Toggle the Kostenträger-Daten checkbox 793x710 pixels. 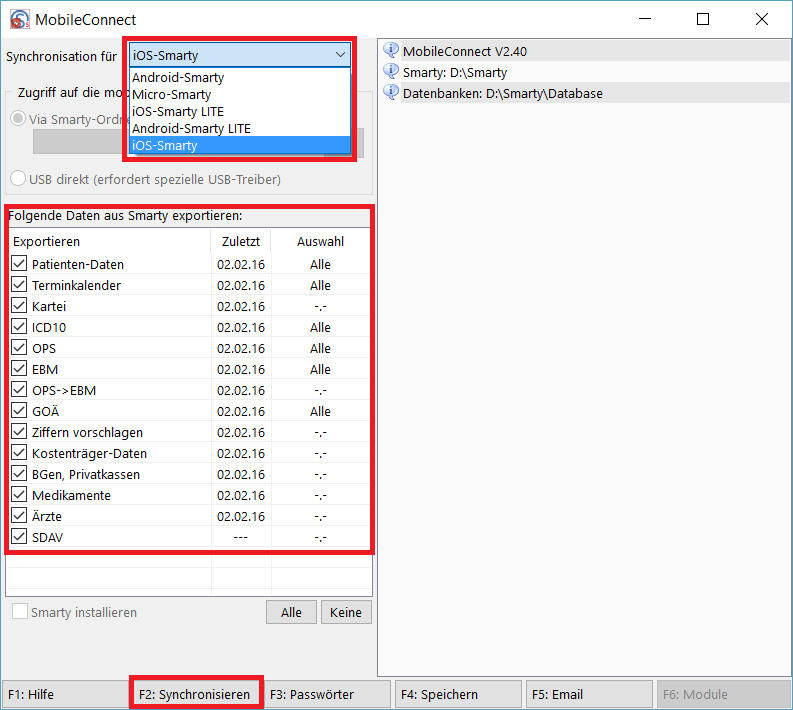[x=19, y=453]
